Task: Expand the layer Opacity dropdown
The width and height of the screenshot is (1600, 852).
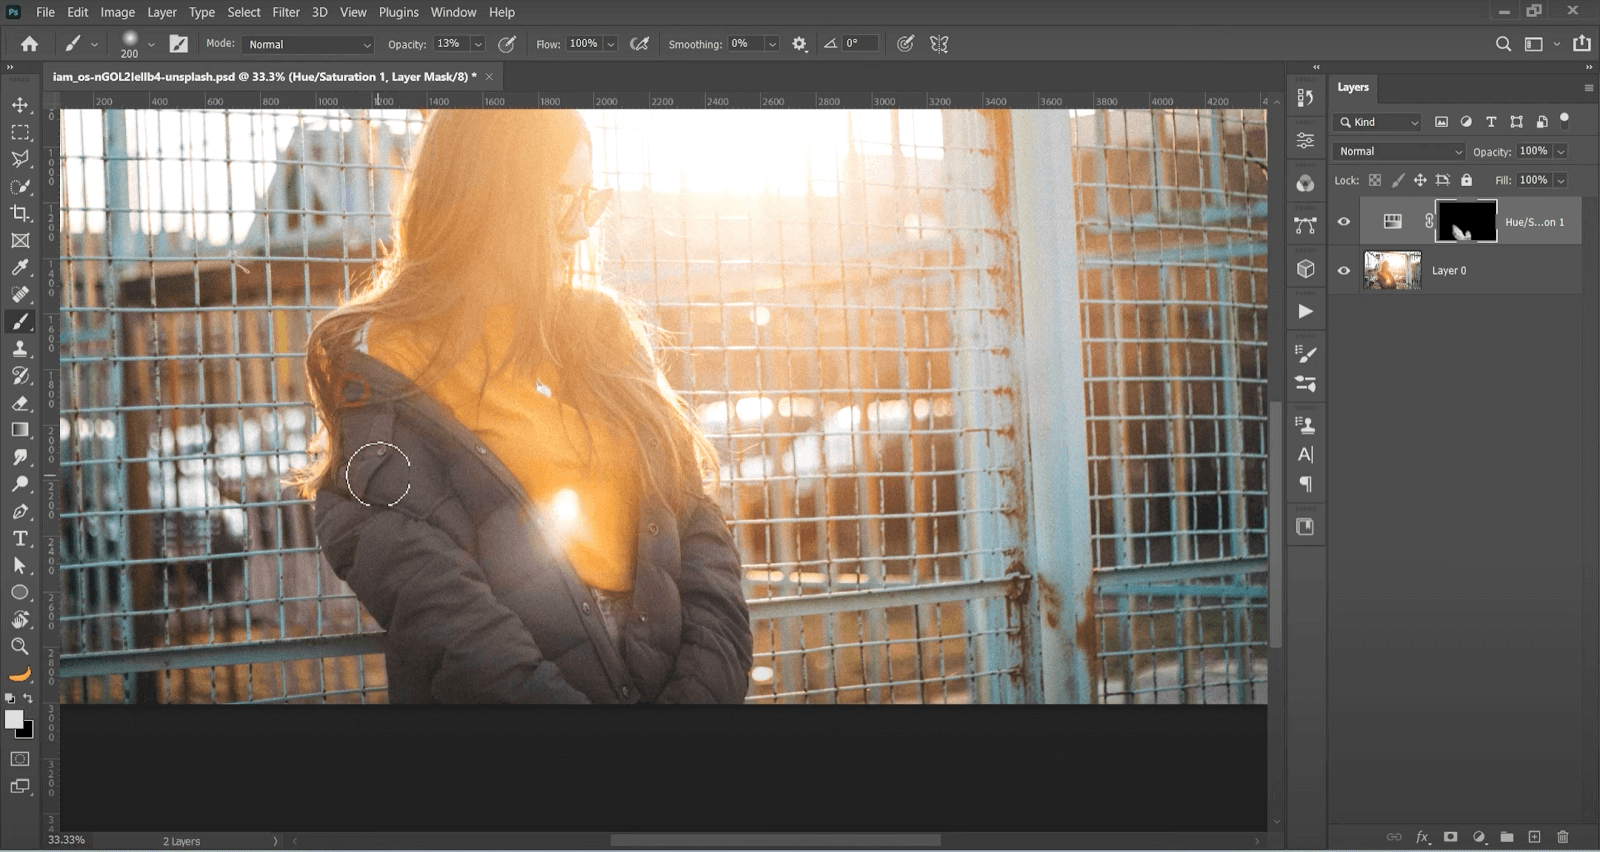Action: [1561, 151]
